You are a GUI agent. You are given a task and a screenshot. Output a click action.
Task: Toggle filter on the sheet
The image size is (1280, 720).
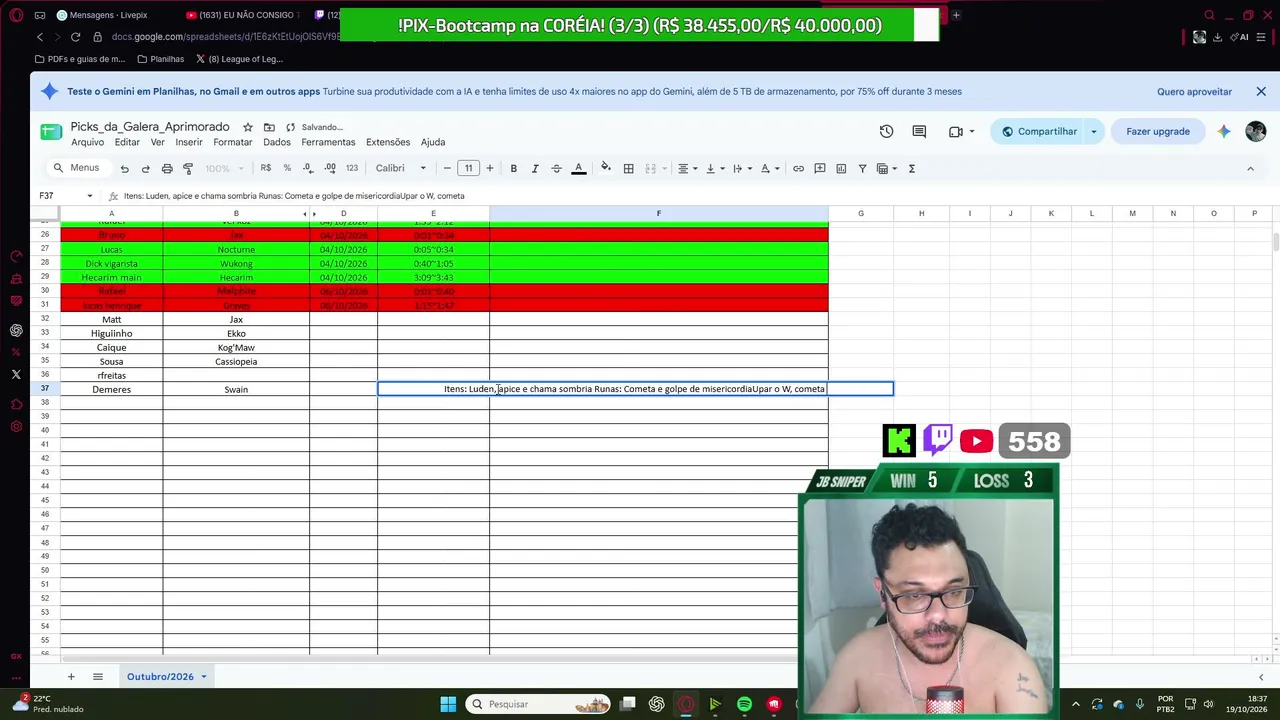pyautogui.click(x=862, y=169)
